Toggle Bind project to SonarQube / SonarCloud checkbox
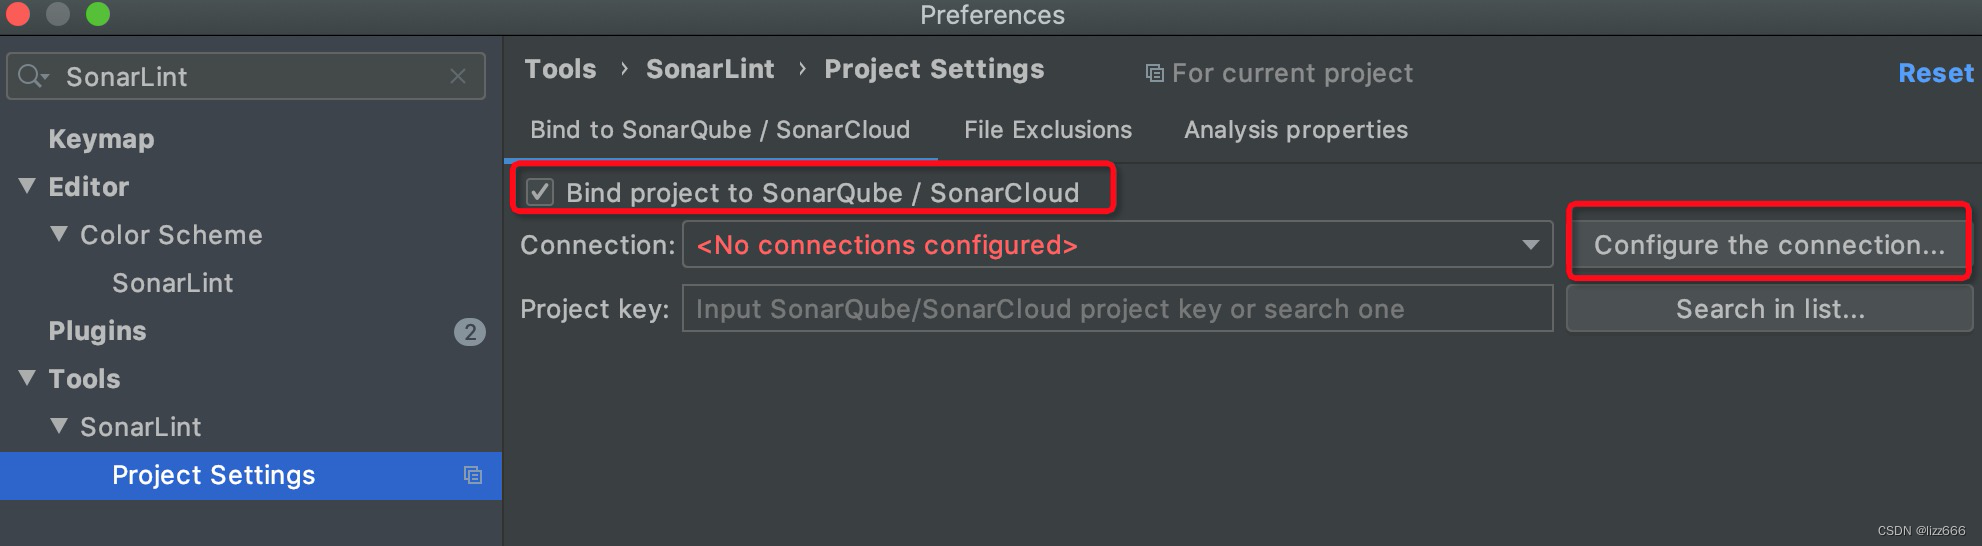Screen dimensions: 1982x546 pos(540,192)
